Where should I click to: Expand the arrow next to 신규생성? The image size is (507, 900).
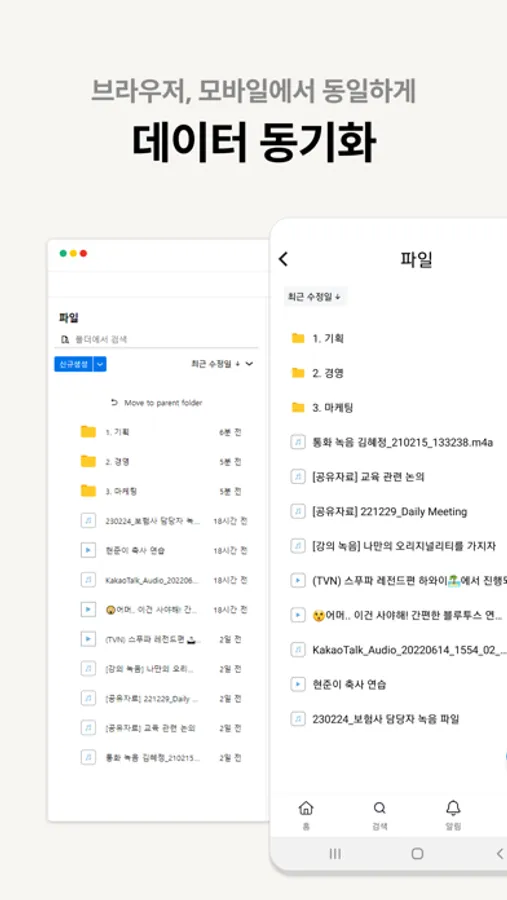[100, 364]
